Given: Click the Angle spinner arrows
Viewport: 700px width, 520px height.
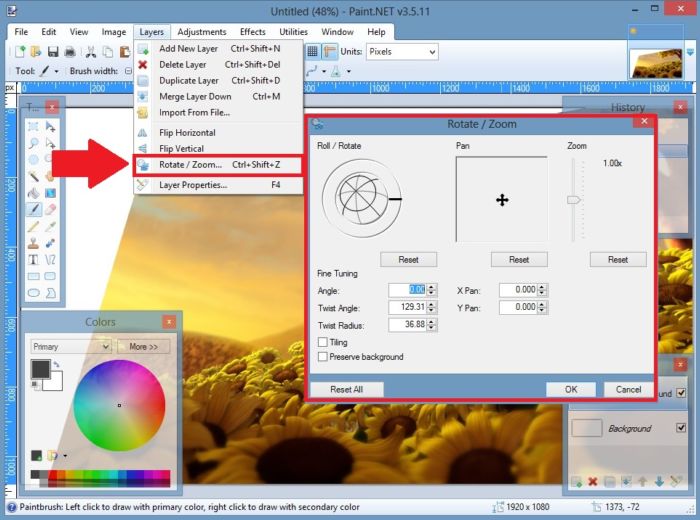Looking at the screenshot, I should [x=431, y=290].
